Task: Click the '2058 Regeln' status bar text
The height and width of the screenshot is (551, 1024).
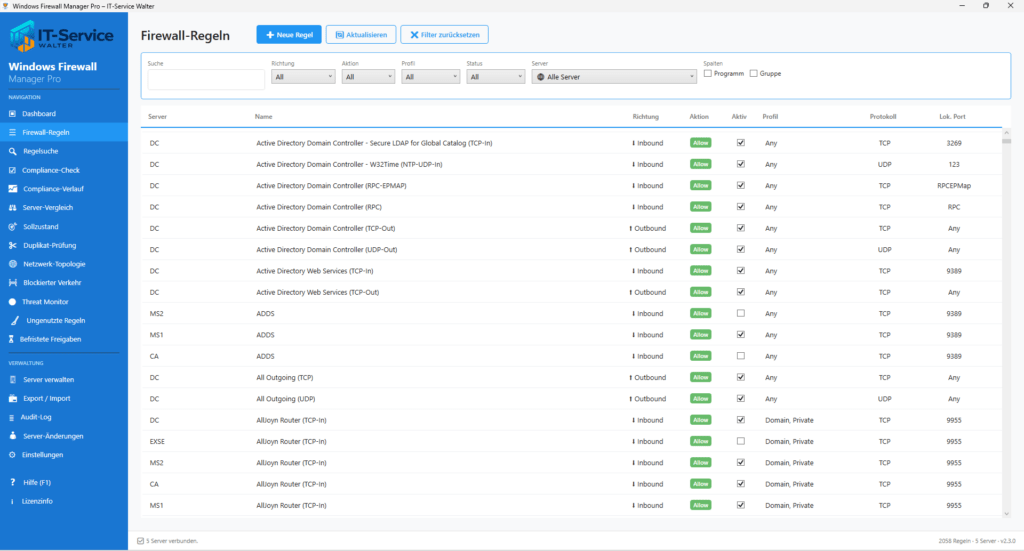Action: tap(954, 541)
